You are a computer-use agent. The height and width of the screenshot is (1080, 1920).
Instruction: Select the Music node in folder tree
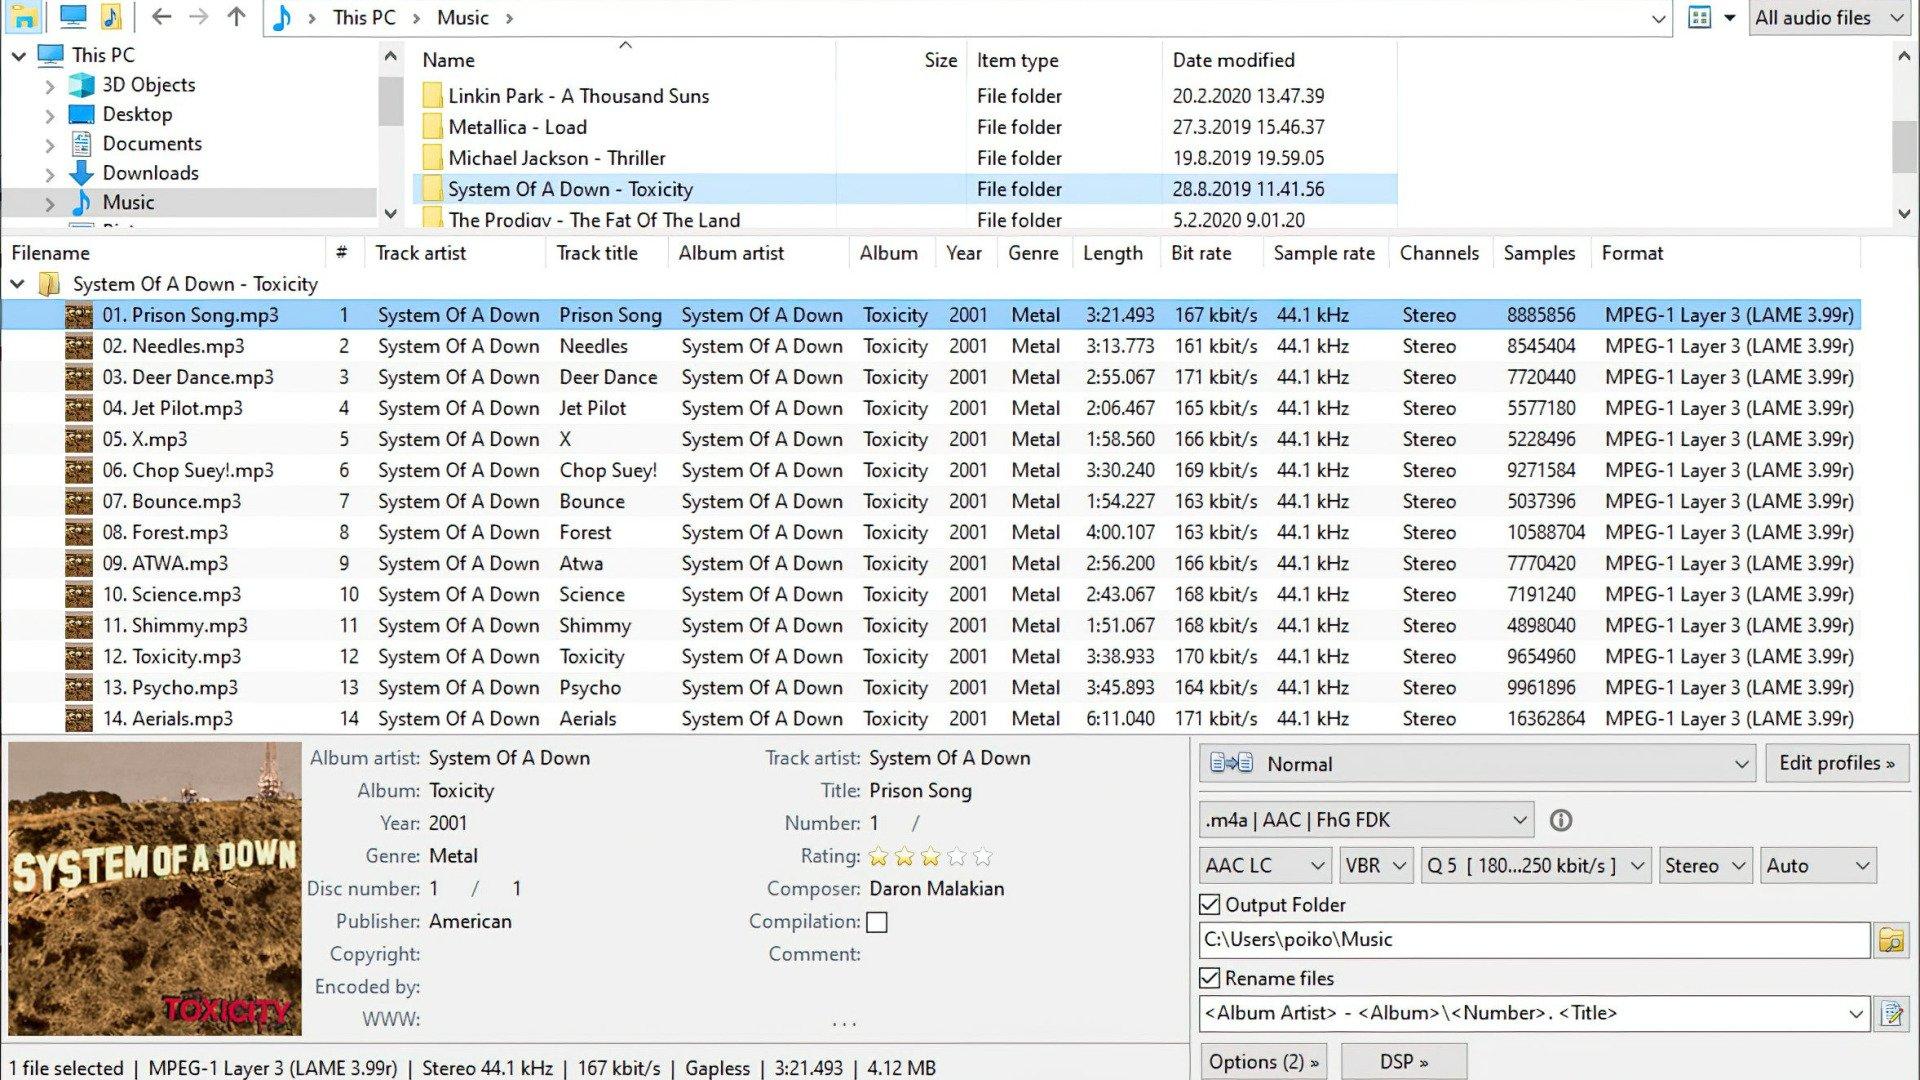(128, 202)
